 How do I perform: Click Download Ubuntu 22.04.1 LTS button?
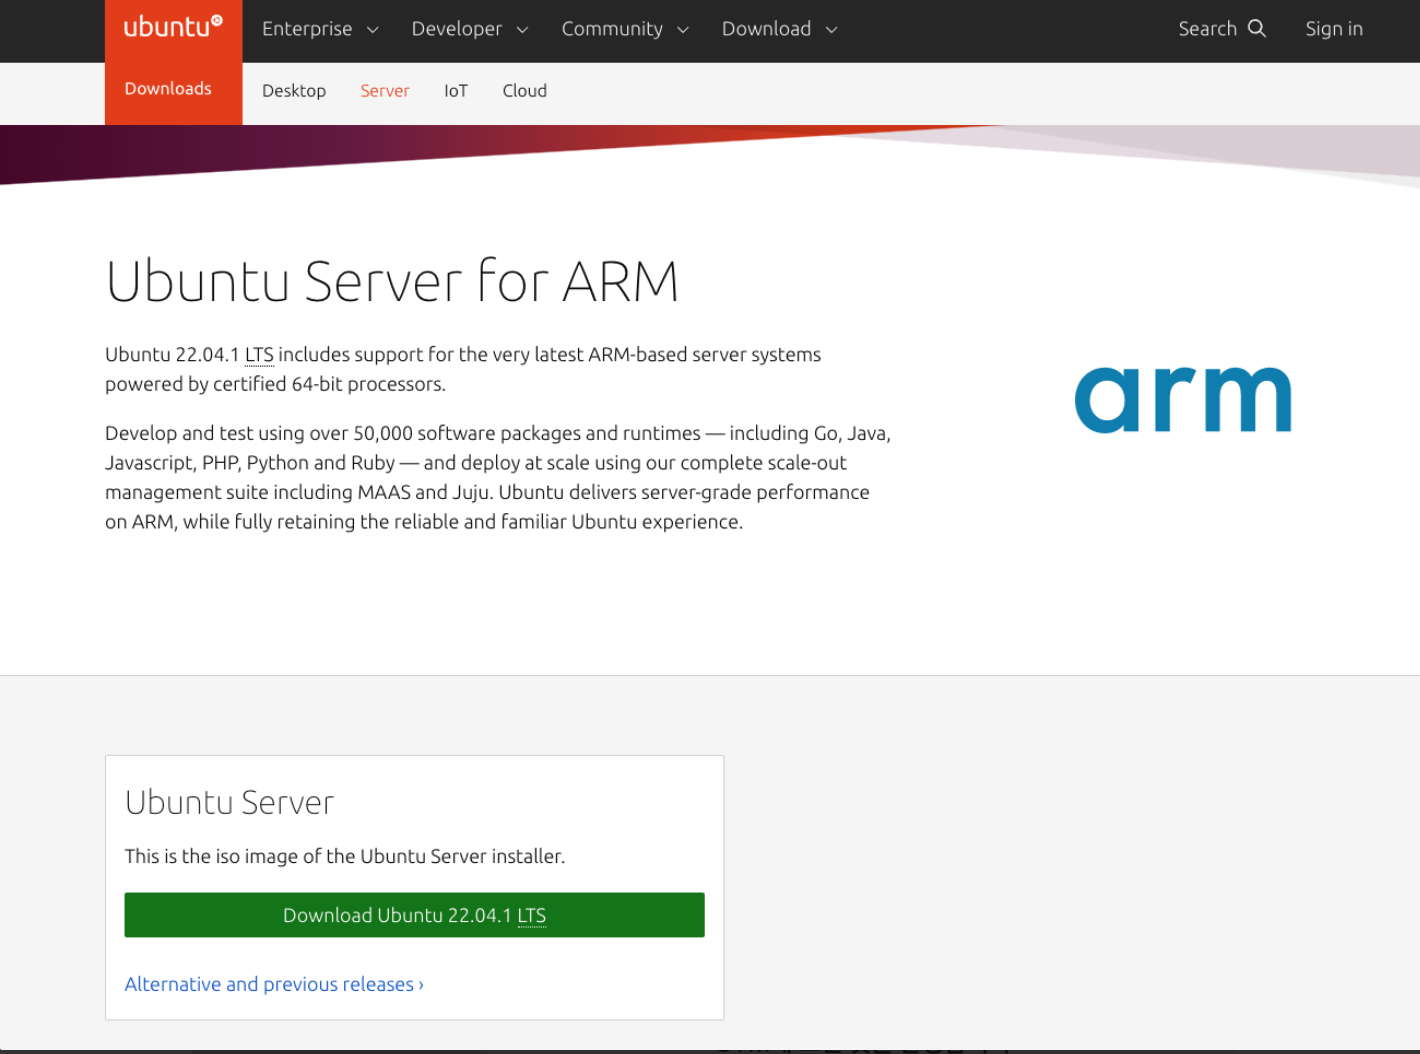point(414,915)
